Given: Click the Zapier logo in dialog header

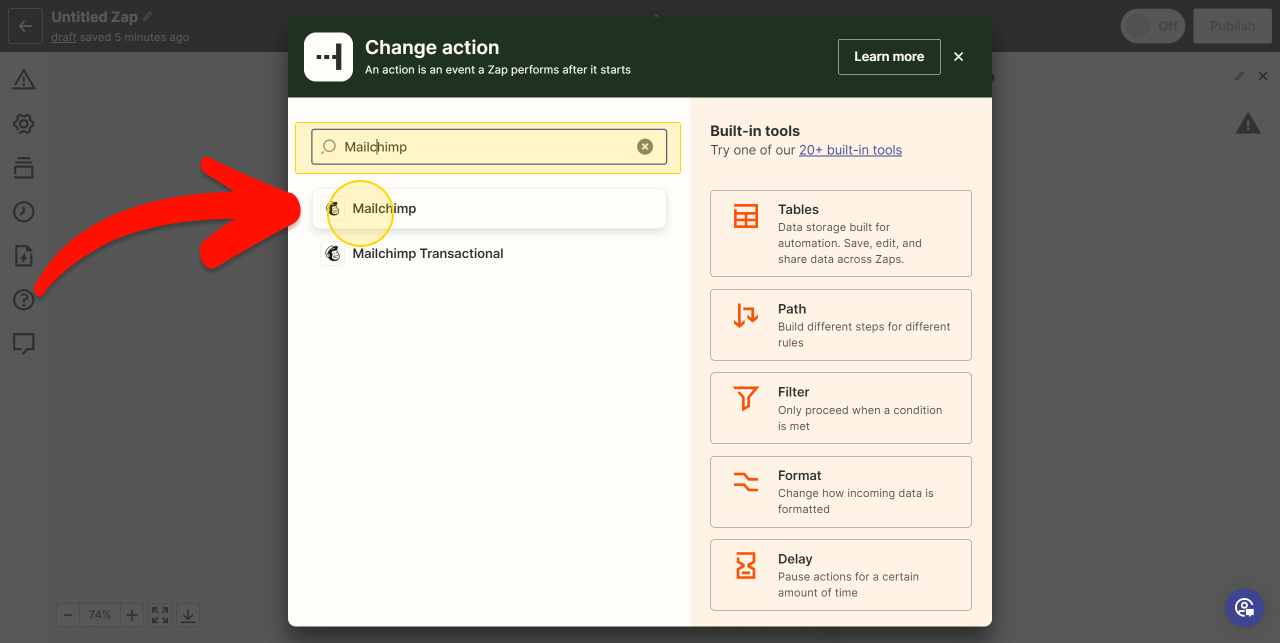Looking at the screenshot, I should pos(329,57).
